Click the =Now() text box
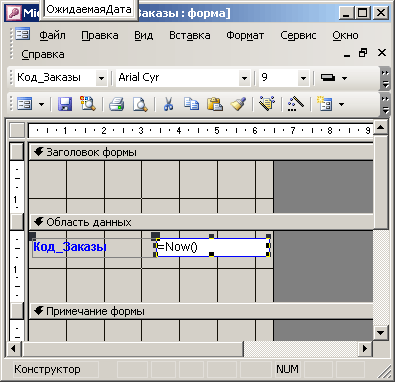 (213, 247)
